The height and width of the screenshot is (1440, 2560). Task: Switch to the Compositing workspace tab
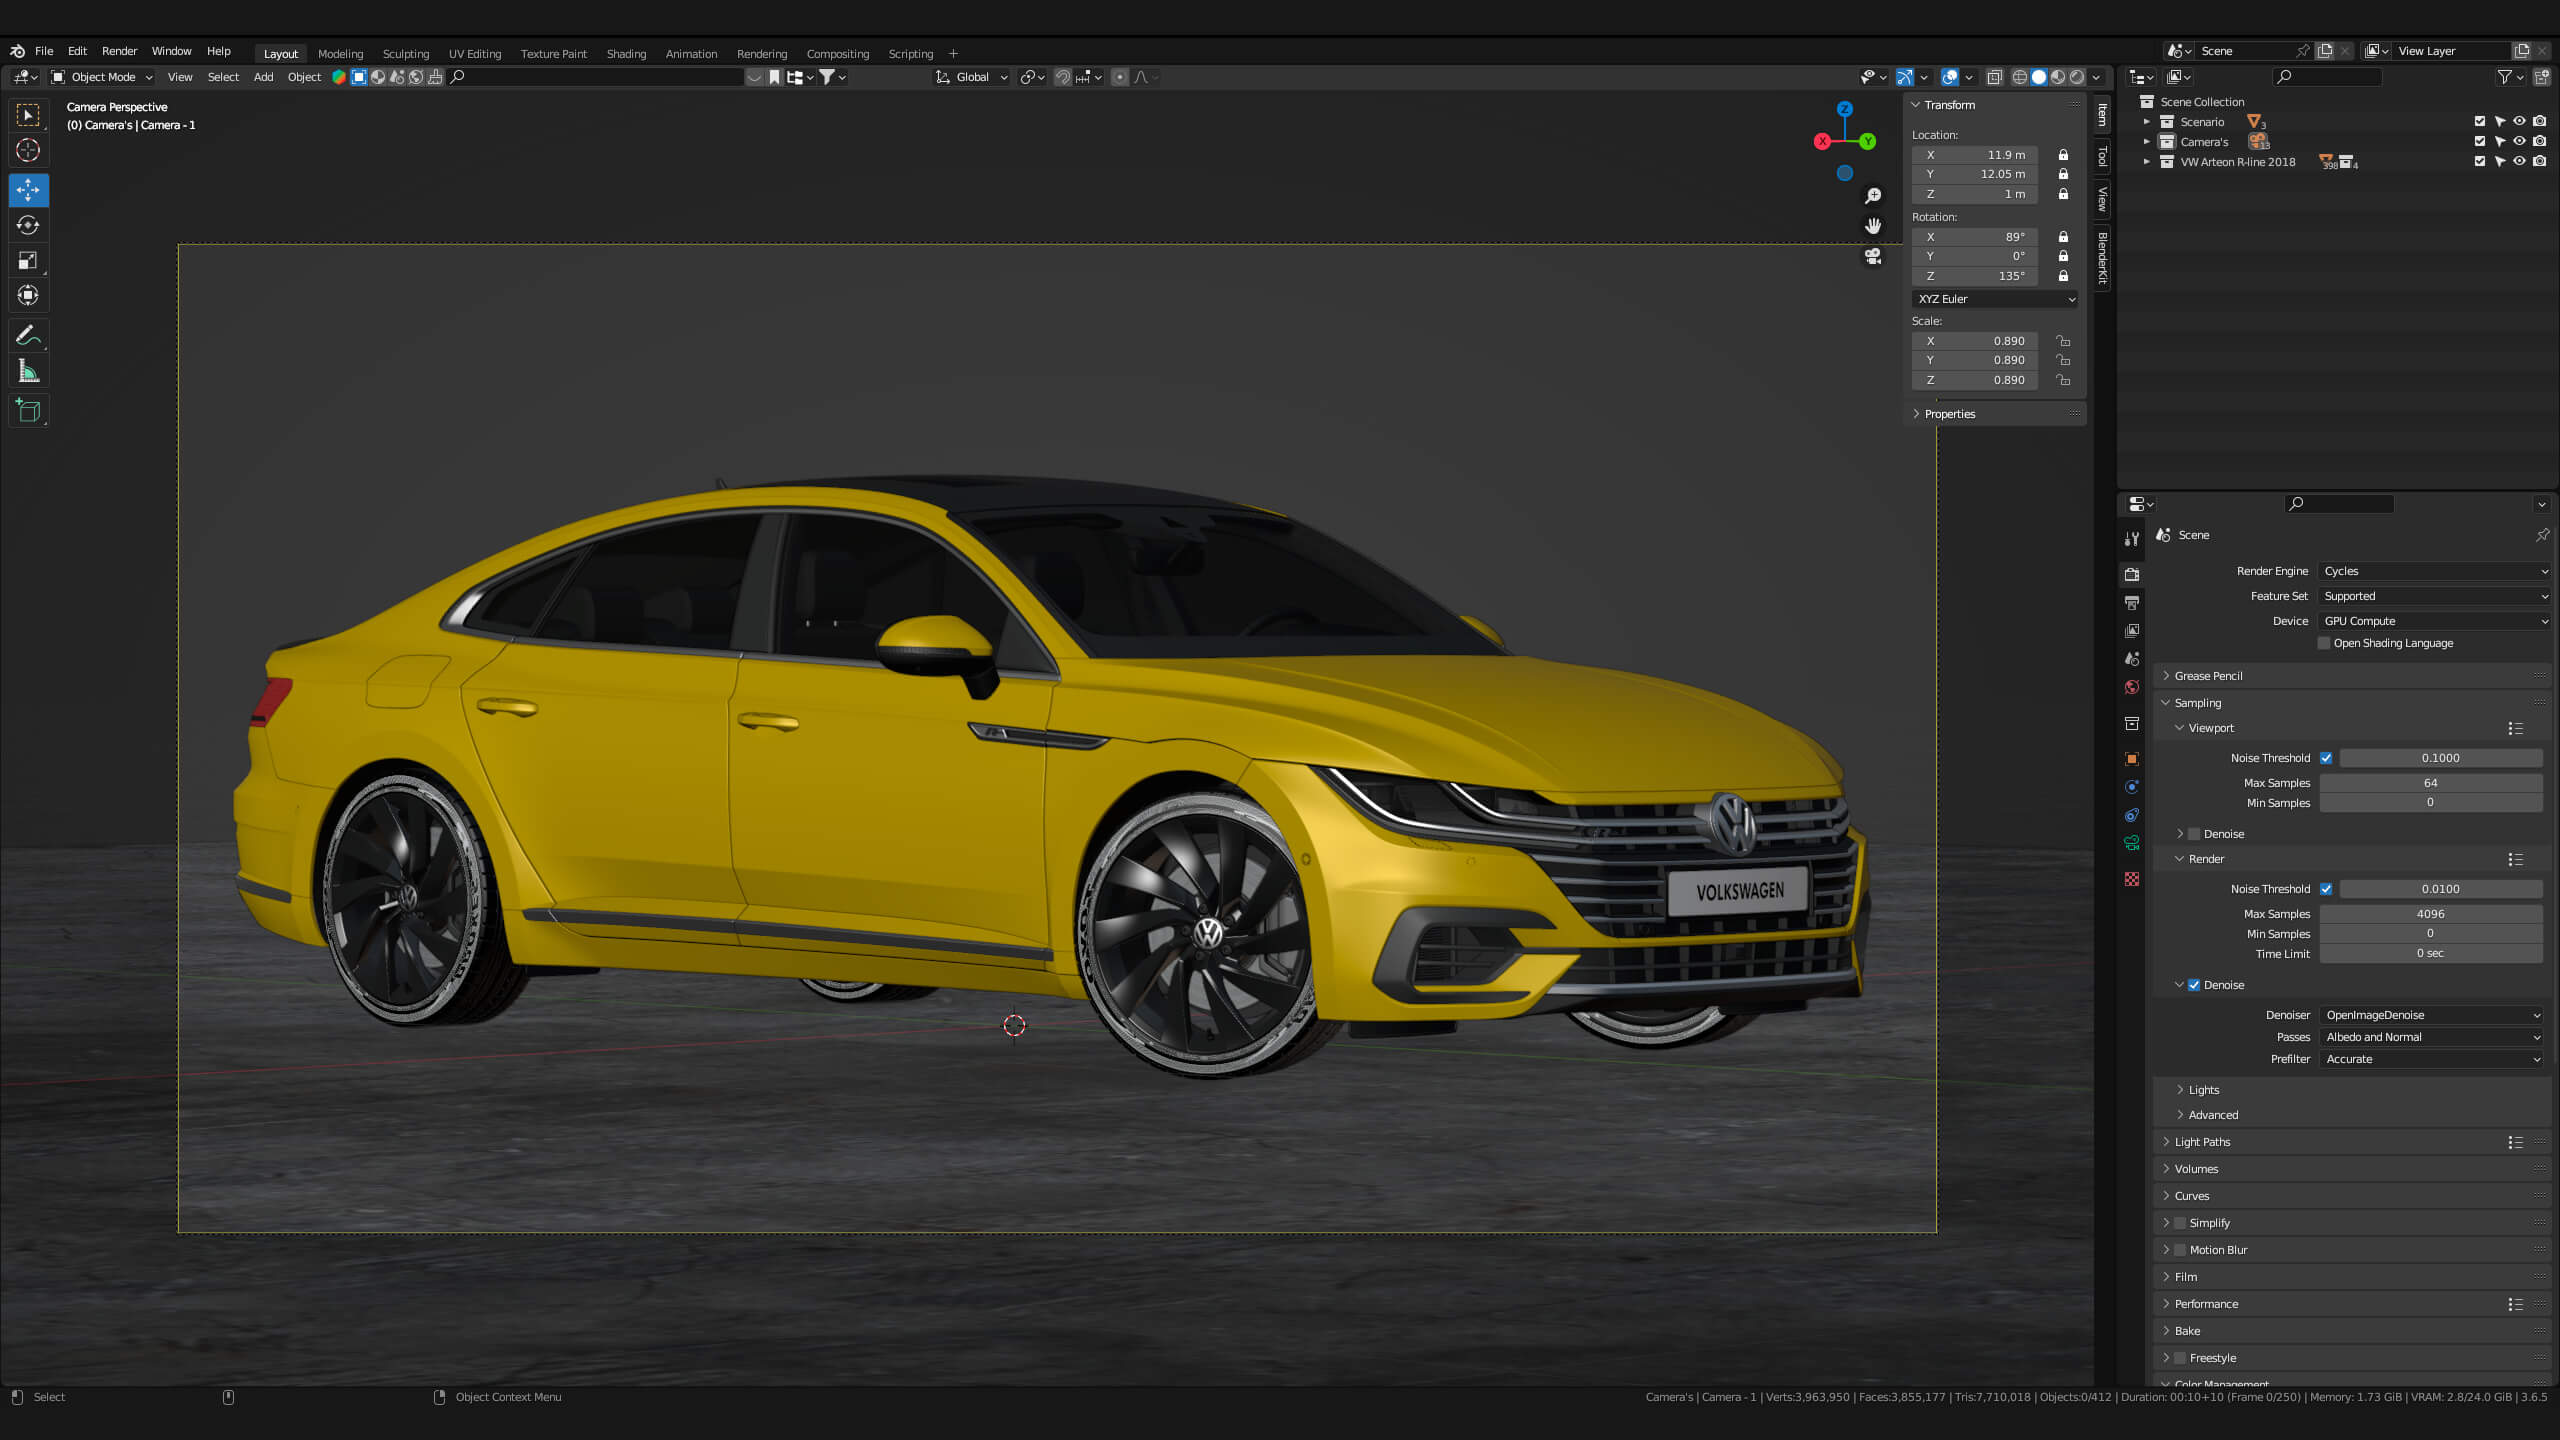837,54
